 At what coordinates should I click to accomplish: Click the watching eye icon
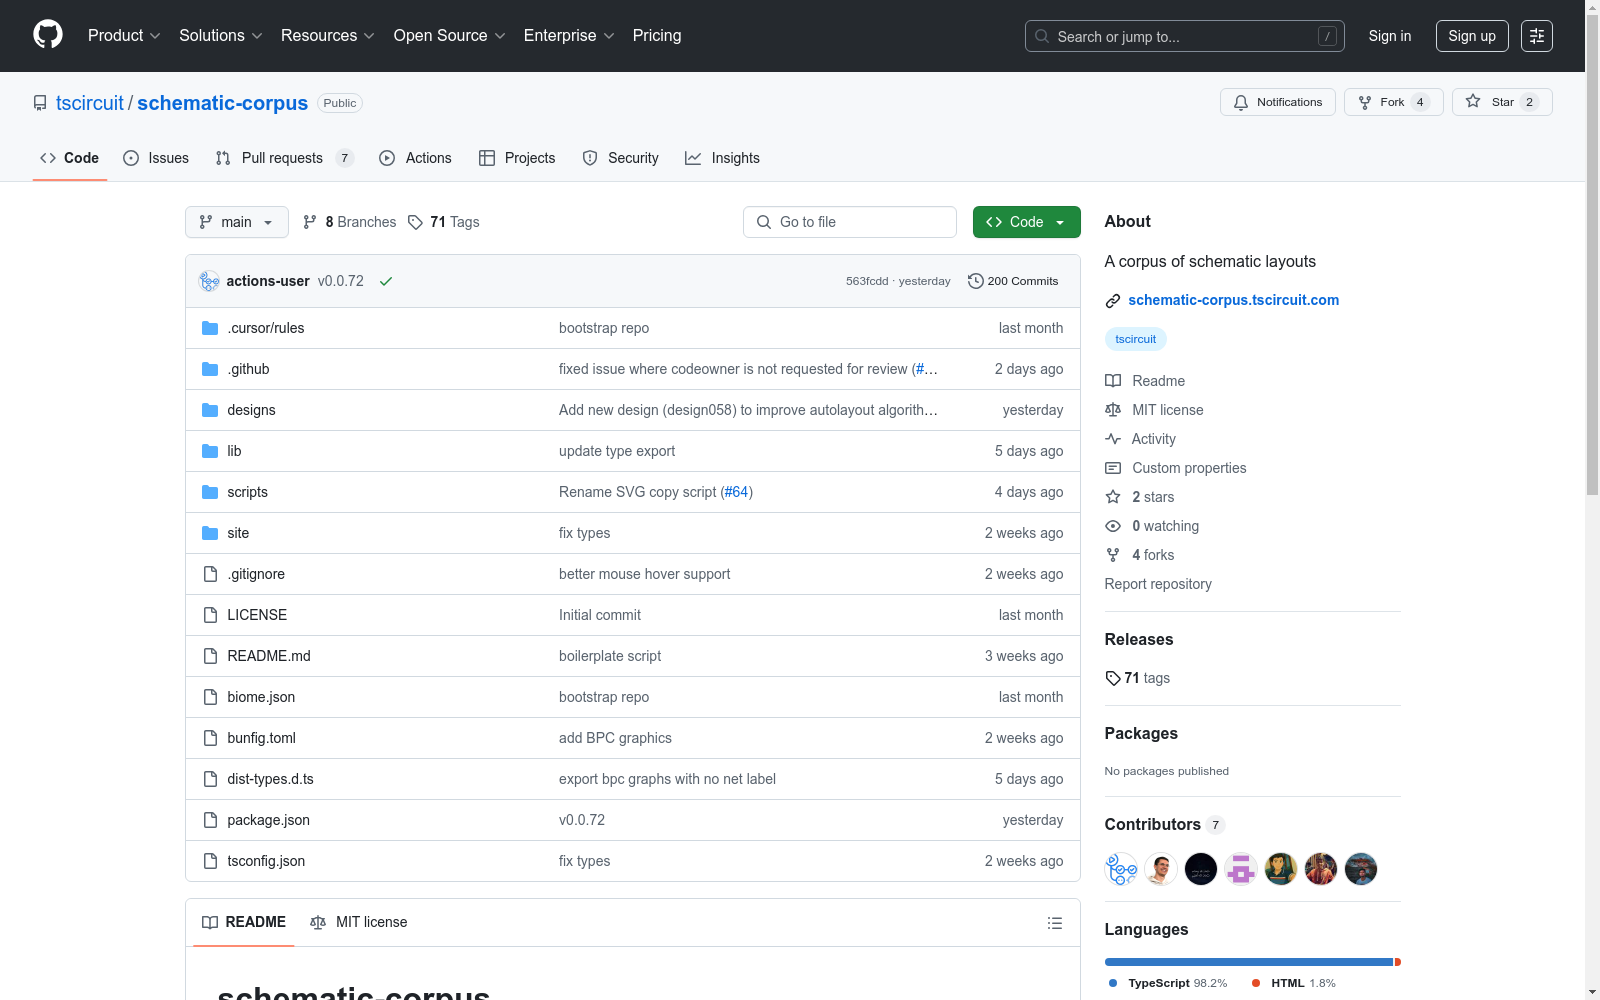tap(1113, 526)
